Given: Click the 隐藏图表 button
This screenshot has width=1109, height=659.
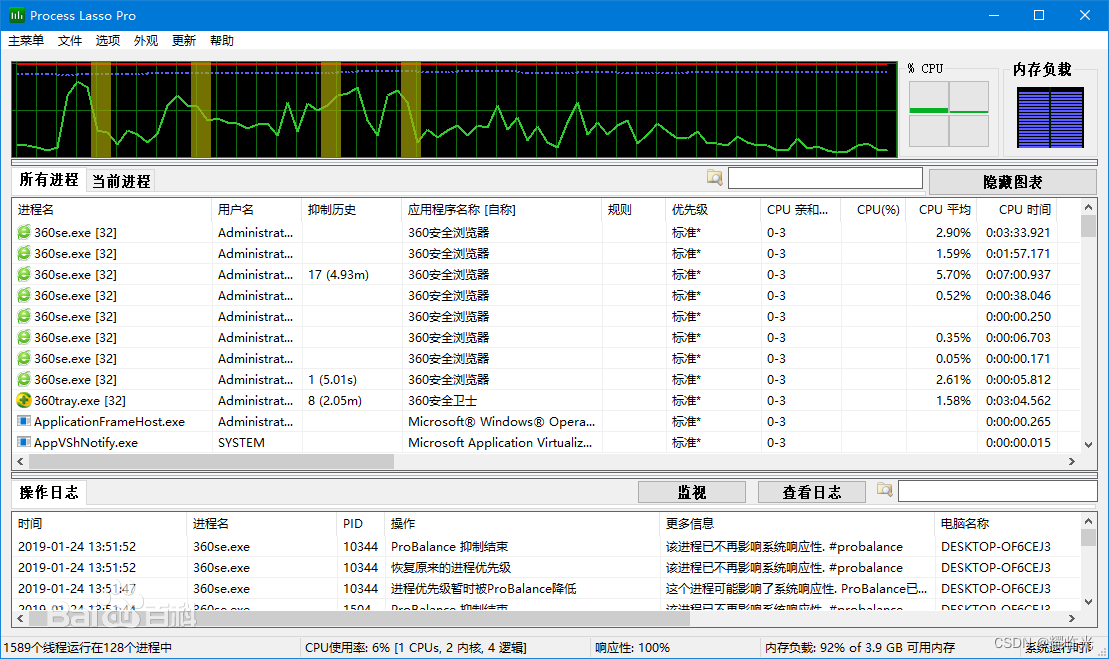Looking at the screenshot, I should tap(1012, 182).
